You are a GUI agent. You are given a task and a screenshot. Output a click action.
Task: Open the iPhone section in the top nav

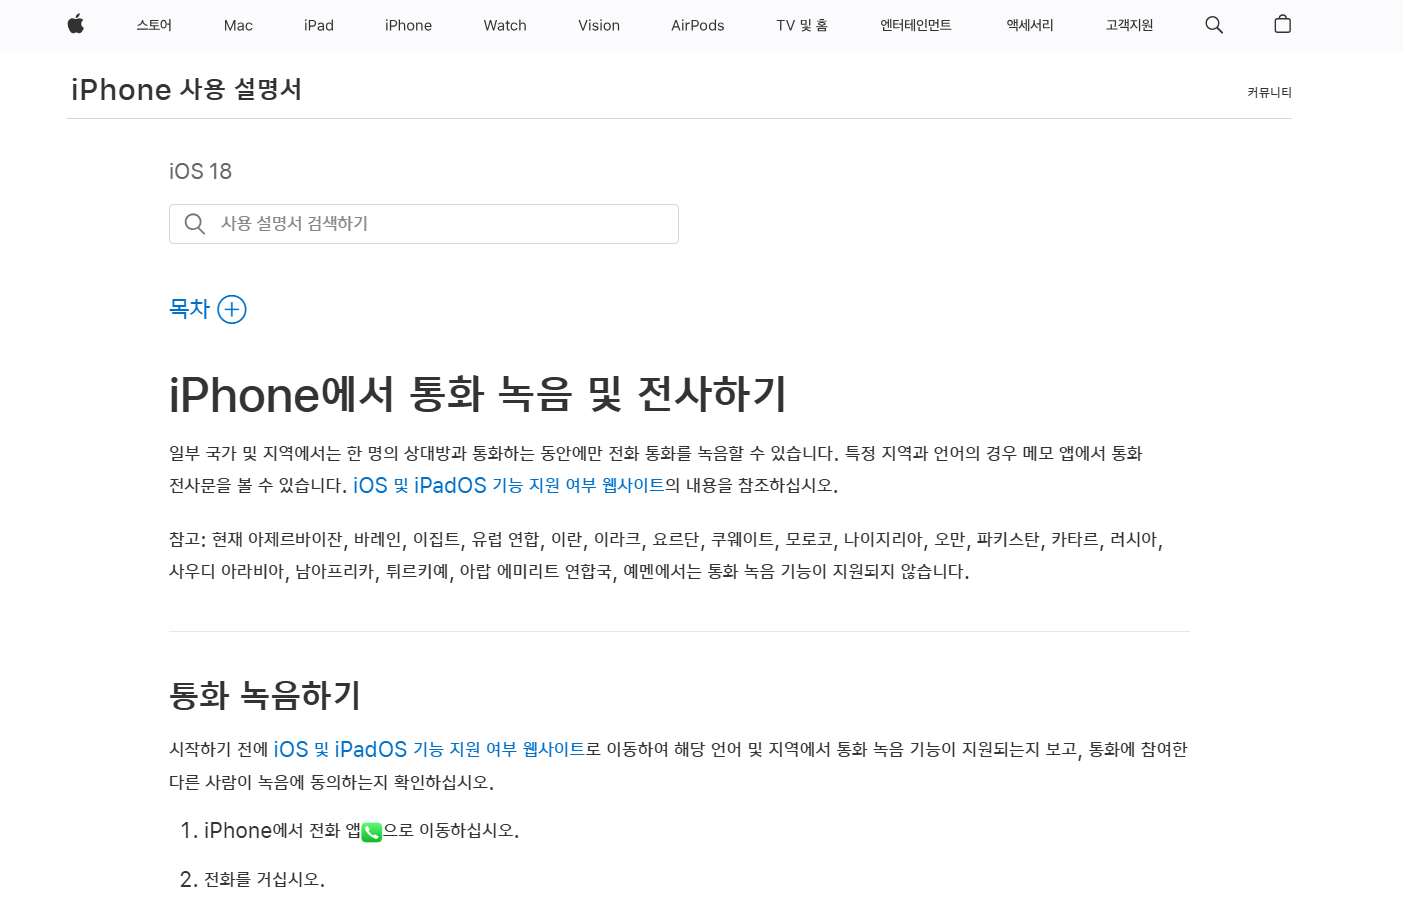[x=408, y=25]
